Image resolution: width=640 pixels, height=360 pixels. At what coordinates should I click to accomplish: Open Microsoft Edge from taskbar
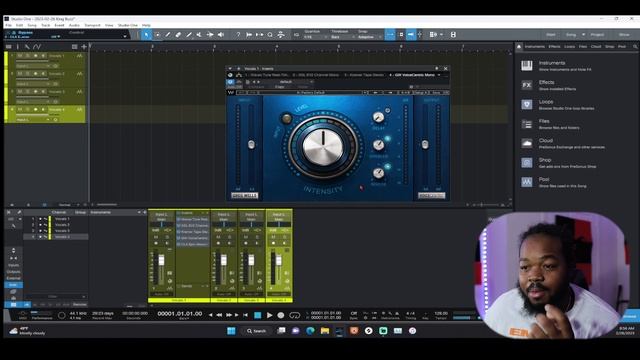310,331
